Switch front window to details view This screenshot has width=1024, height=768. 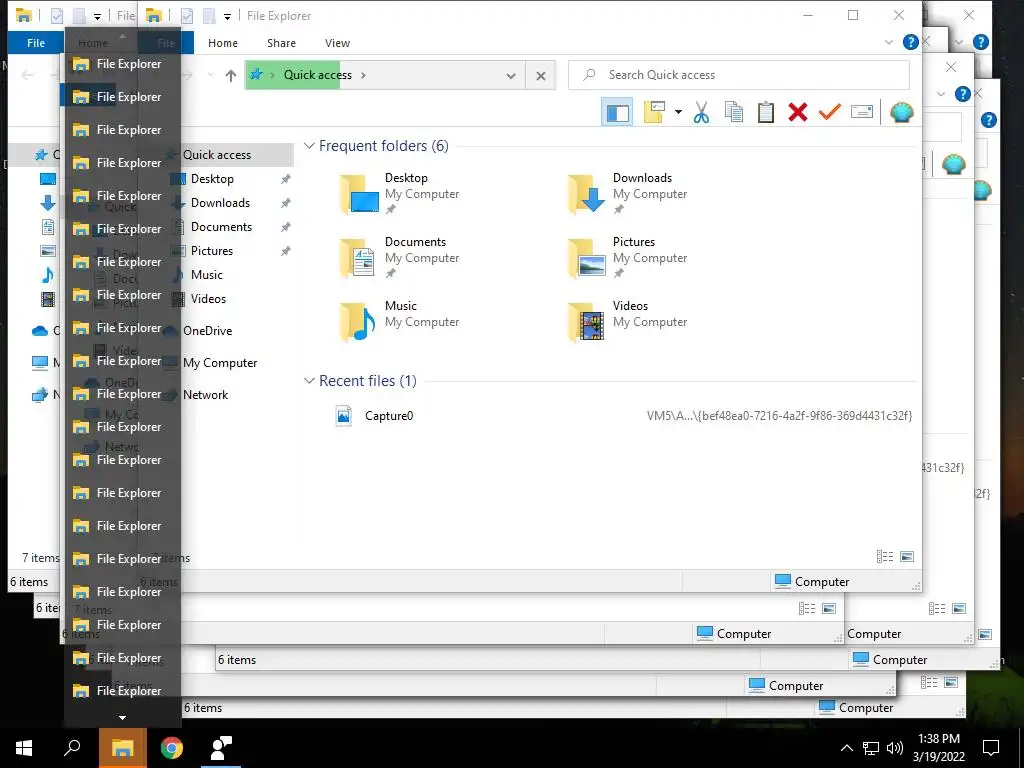click(x=885, y=556)
